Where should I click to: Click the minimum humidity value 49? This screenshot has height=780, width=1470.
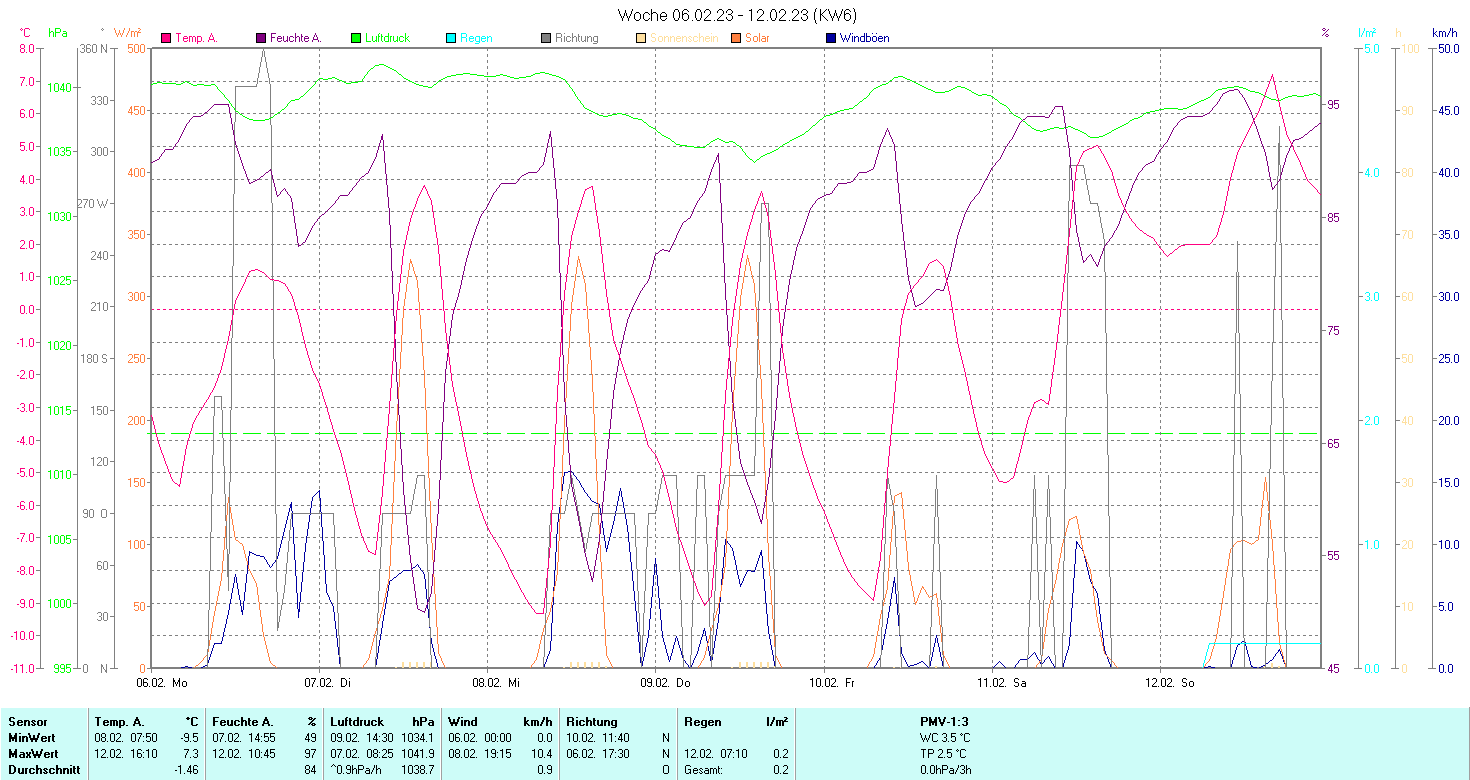311,737
